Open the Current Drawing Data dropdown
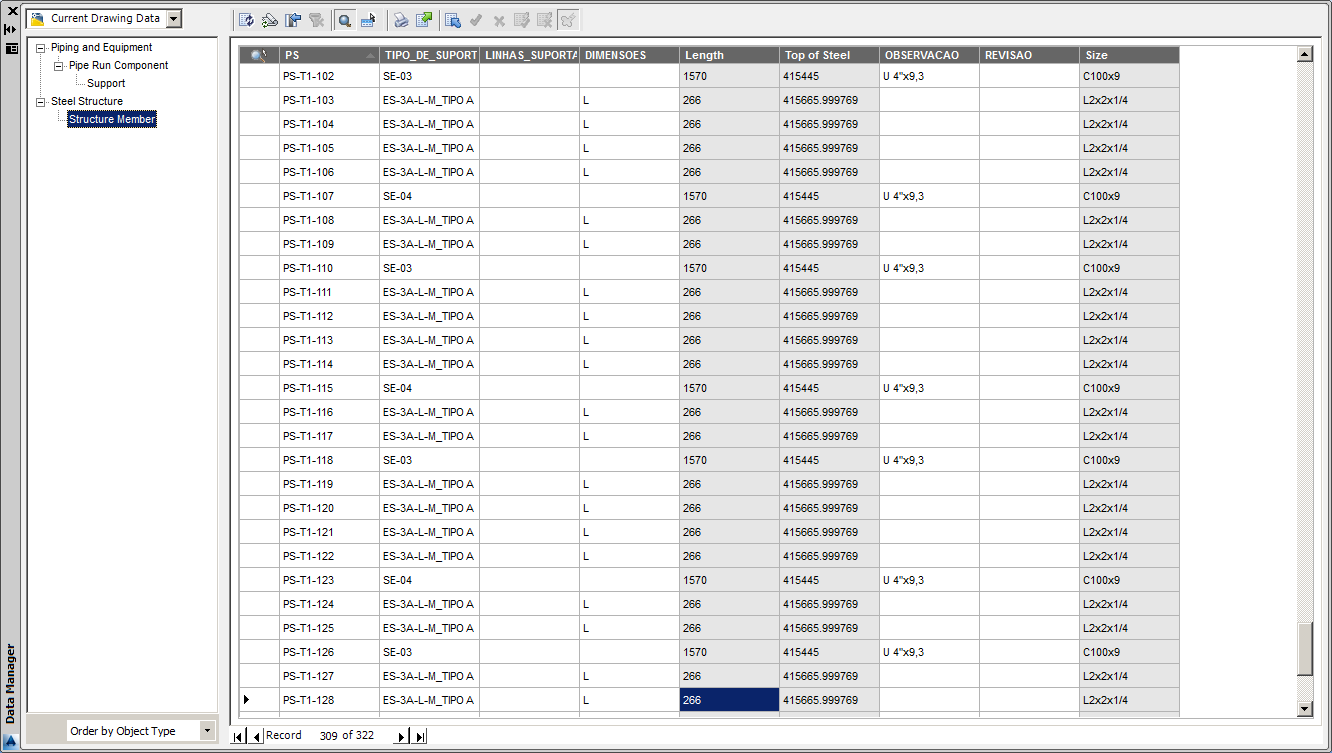This screenshot has width=1332, height=753. 174,18
